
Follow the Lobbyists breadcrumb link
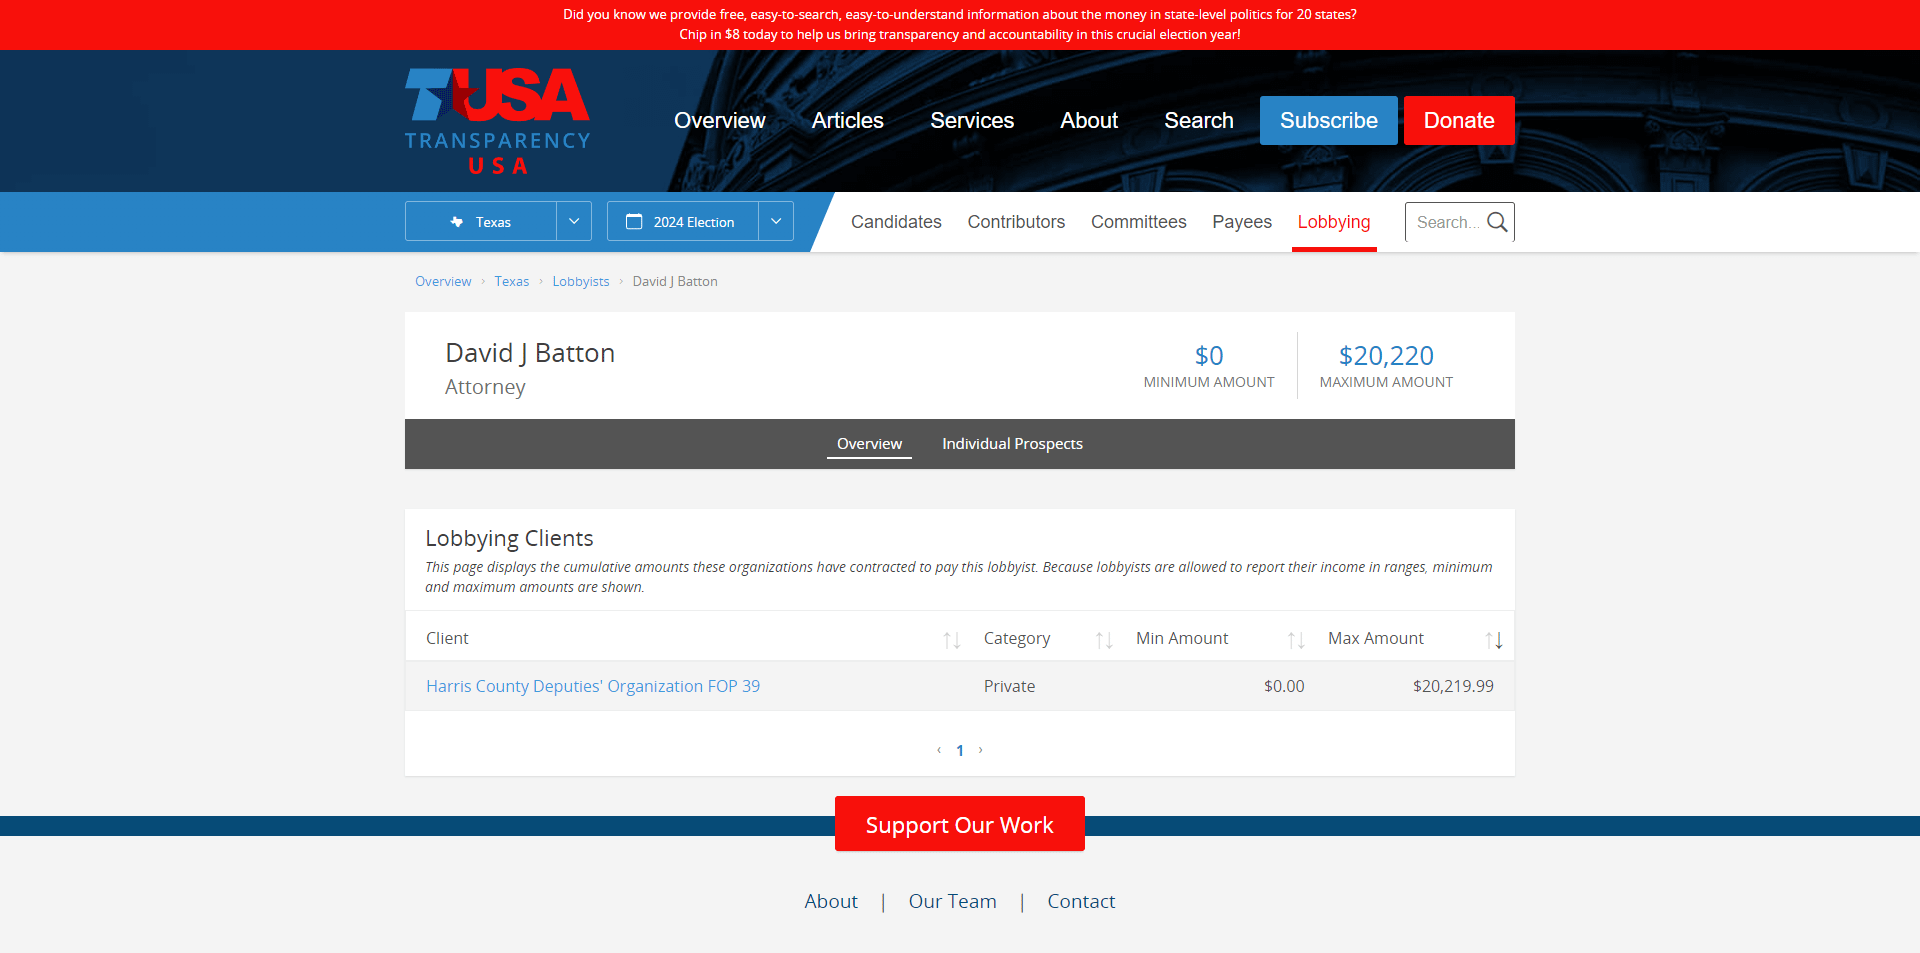[581, 281]
